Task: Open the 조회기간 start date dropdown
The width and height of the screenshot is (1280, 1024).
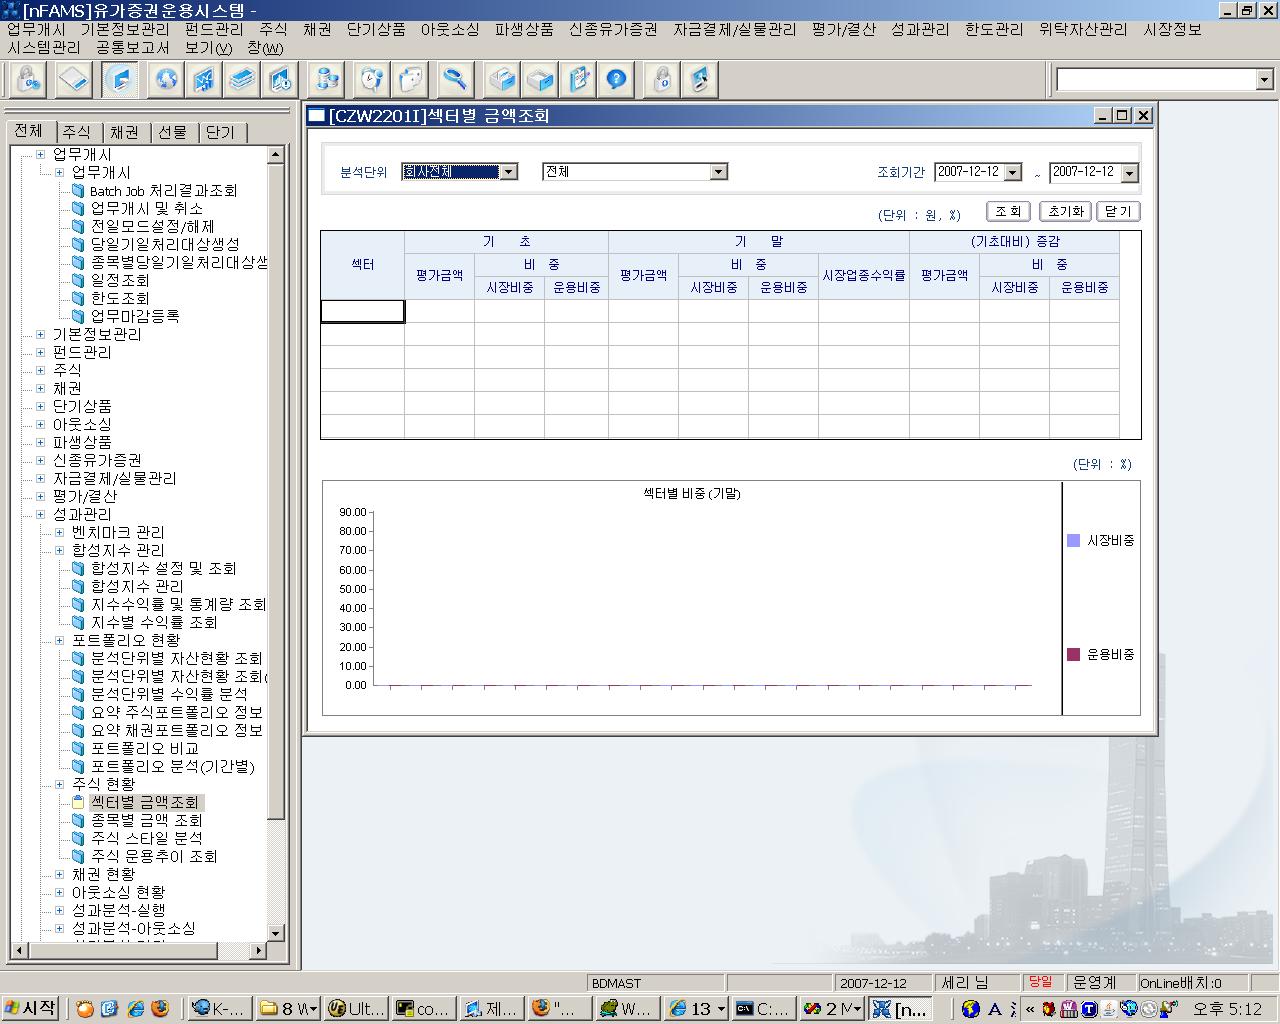Action: 1014,171
